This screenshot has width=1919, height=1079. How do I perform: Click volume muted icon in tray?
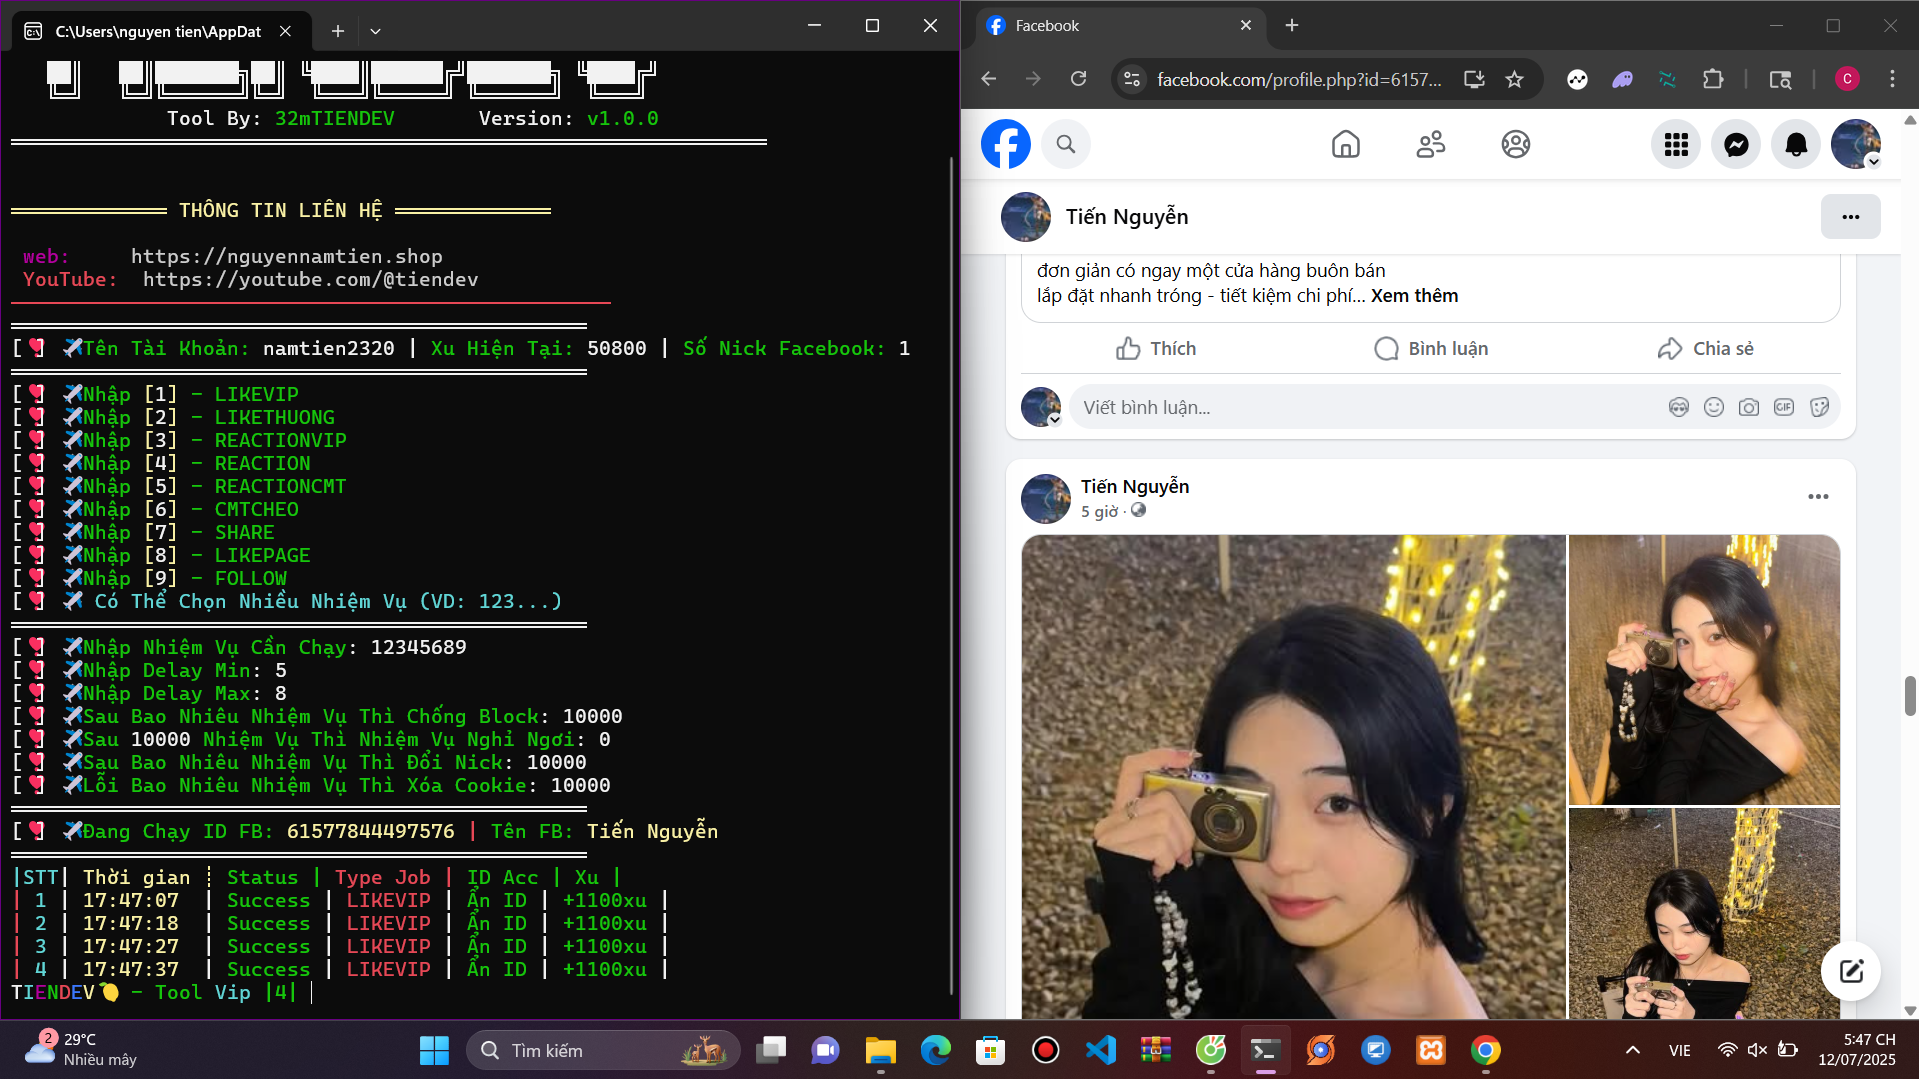click(1757, 1050)
